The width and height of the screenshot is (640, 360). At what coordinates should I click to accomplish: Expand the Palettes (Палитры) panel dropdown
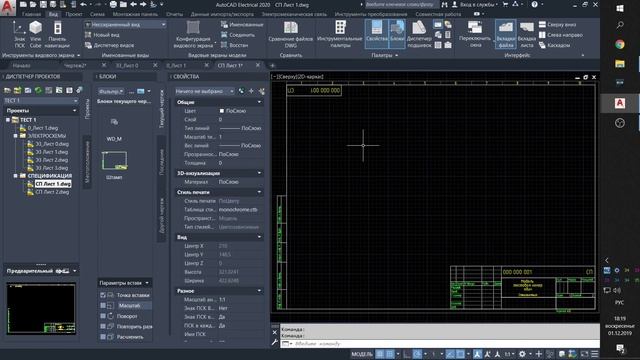pos(384,55)
